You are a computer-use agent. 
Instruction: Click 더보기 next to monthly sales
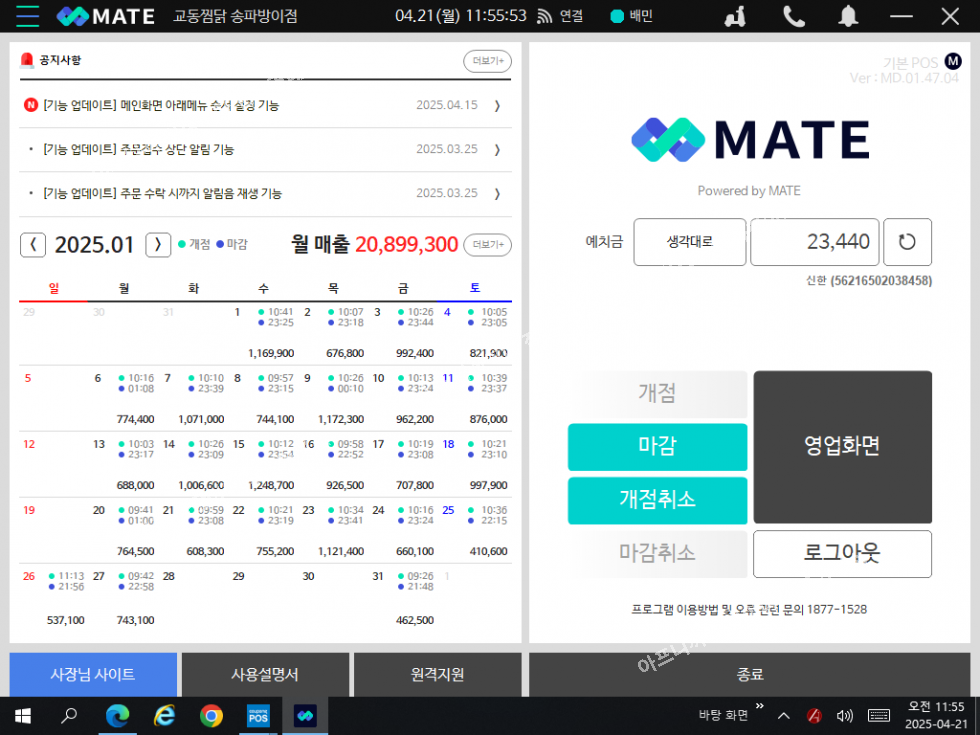tap(487, 244)
